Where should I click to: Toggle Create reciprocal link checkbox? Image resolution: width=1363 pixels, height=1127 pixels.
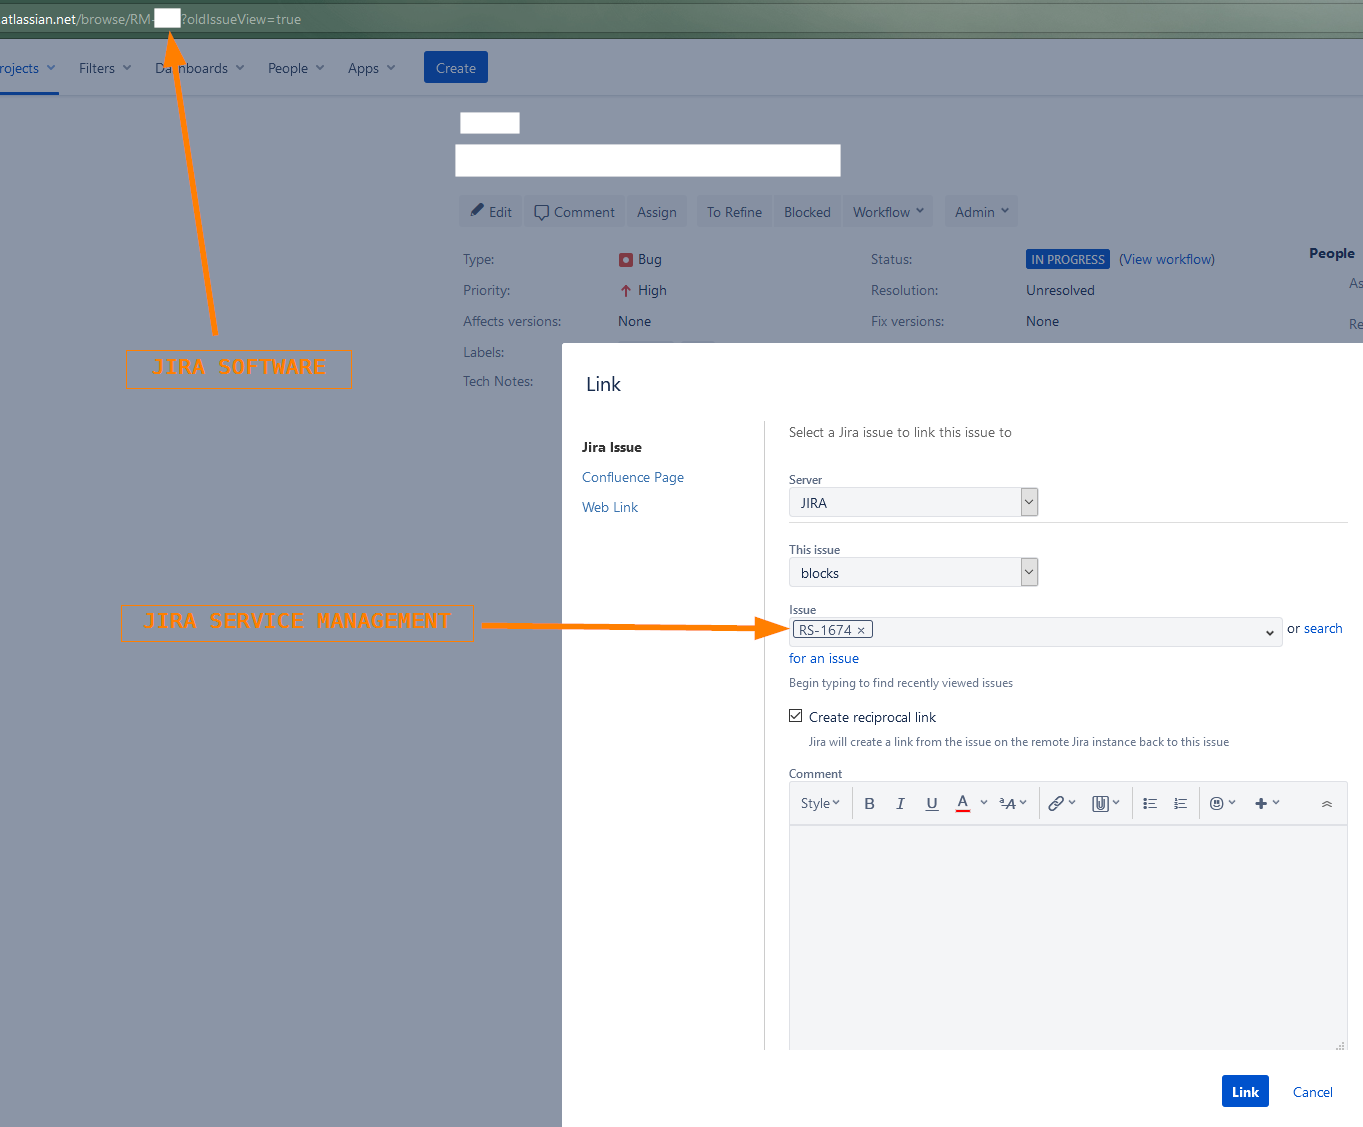[796, 716]
